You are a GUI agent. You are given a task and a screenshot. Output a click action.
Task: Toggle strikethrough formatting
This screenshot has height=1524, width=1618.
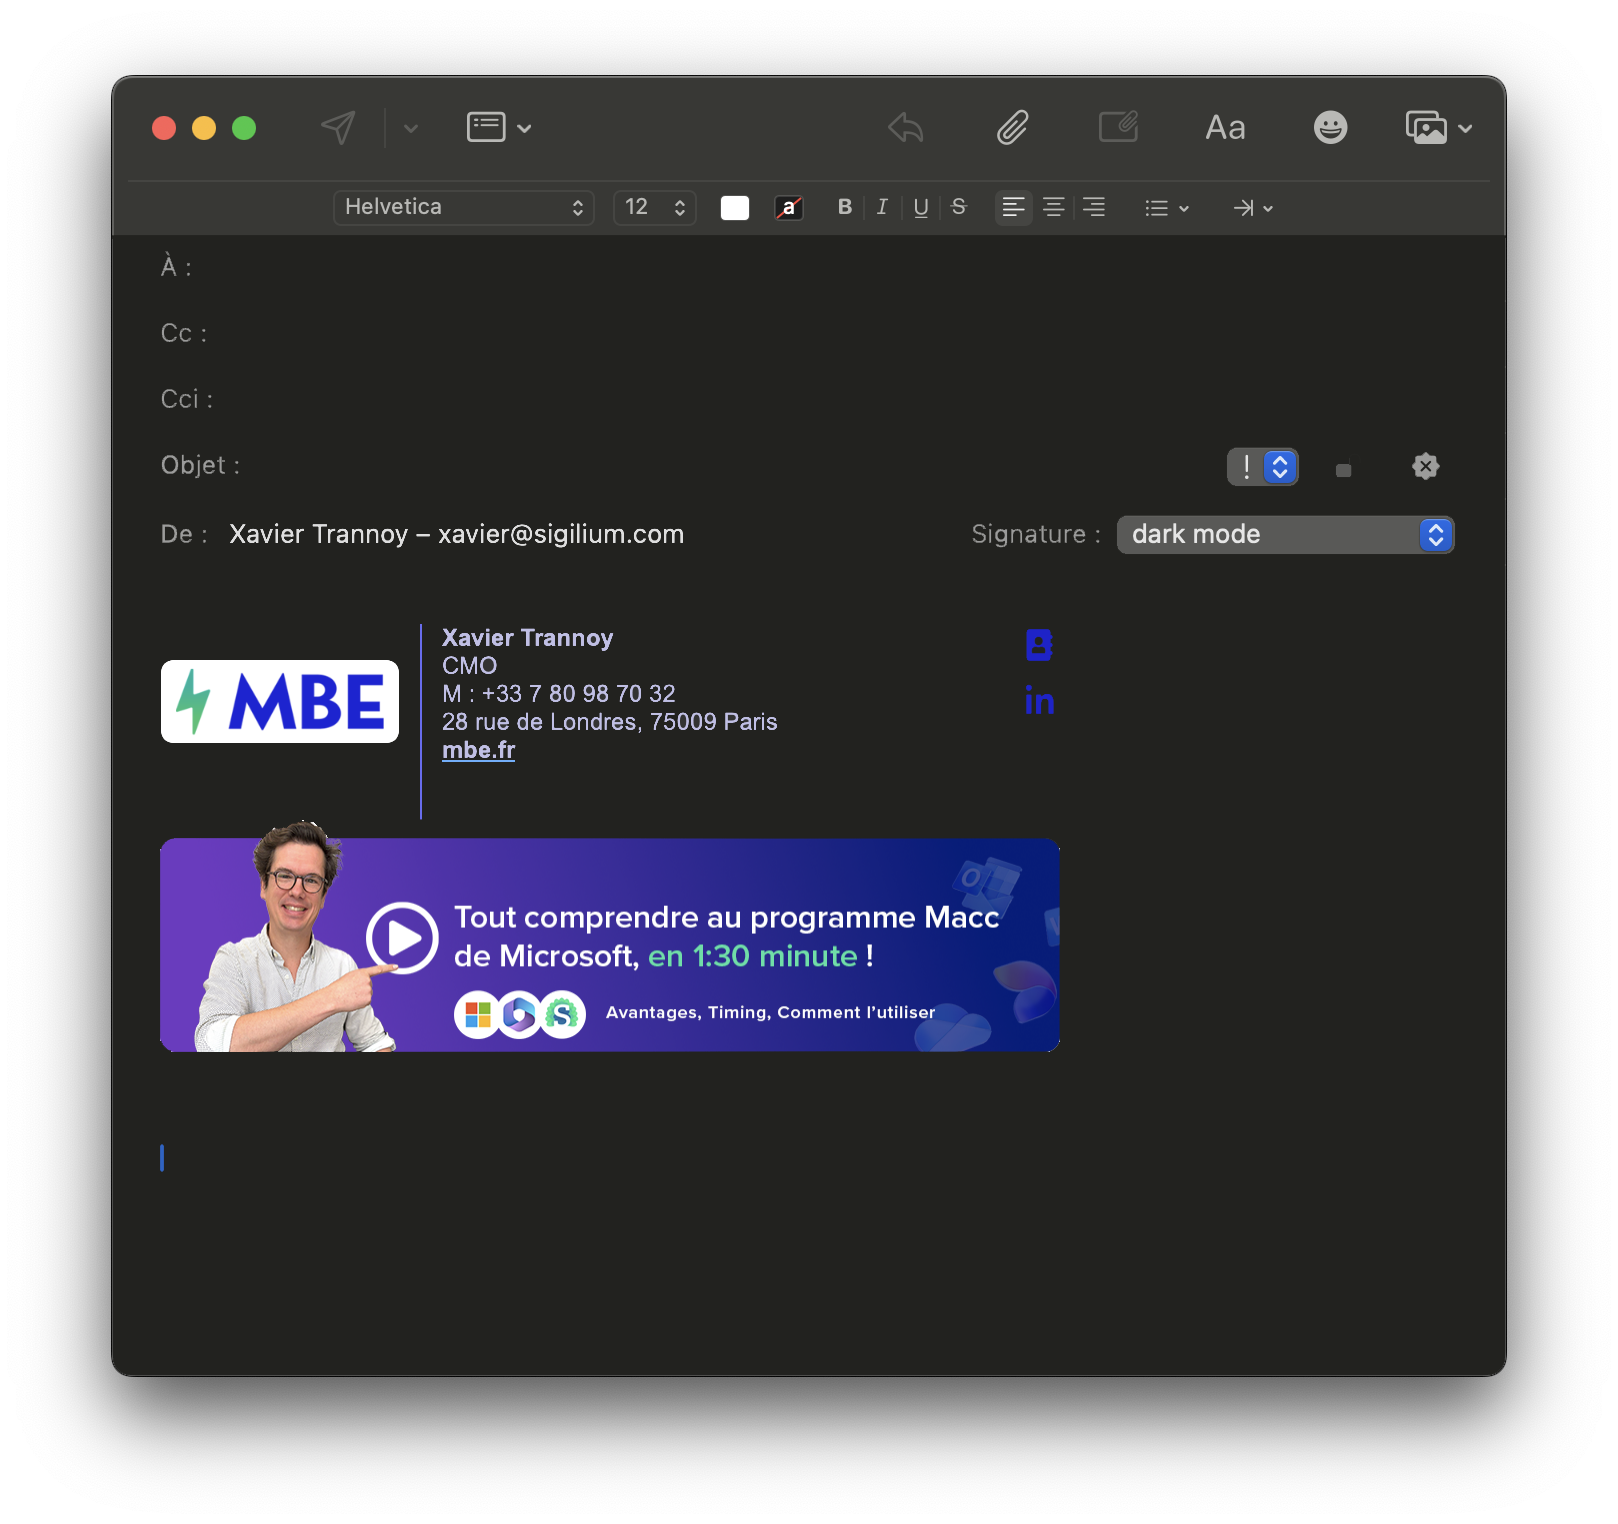point(959,207)
